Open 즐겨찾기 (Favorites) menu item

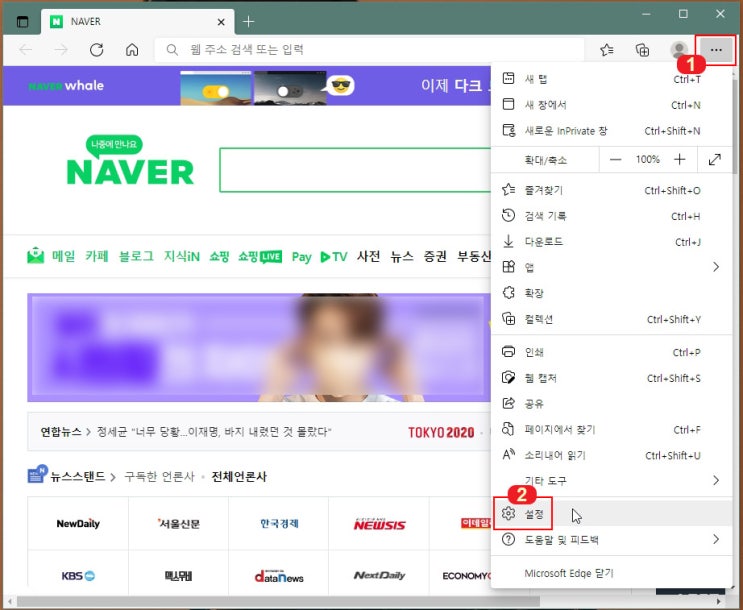pyautogui.click(x=611, y=191)
